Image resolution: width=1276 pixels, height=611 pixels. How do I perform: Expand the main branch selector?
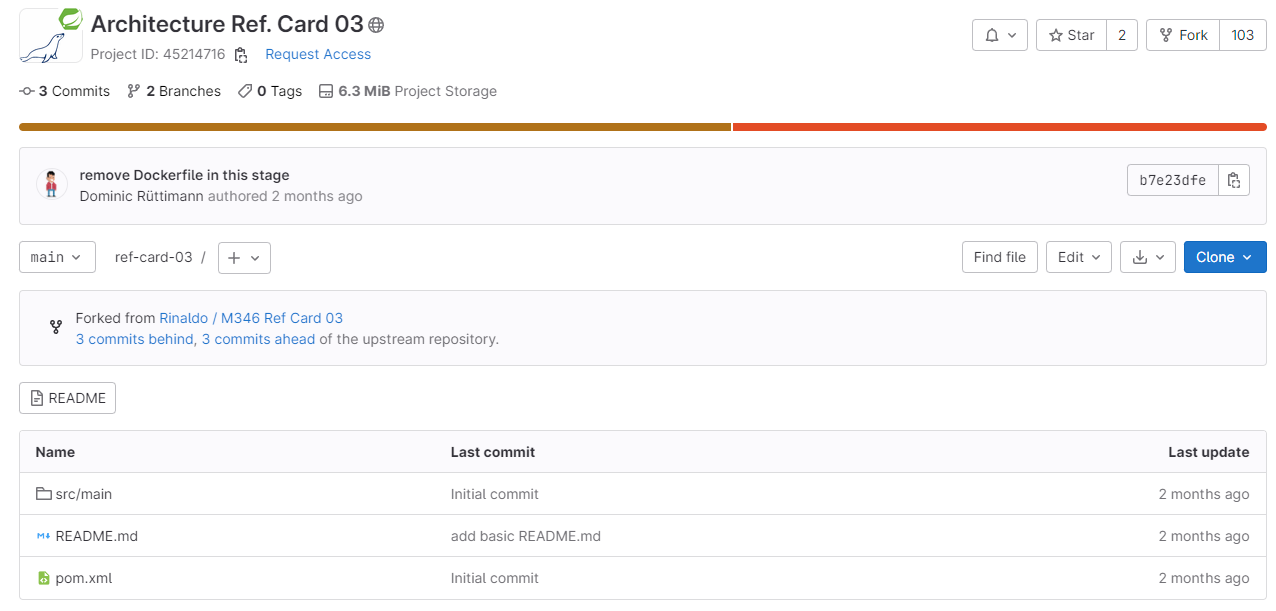click(57, 257)
